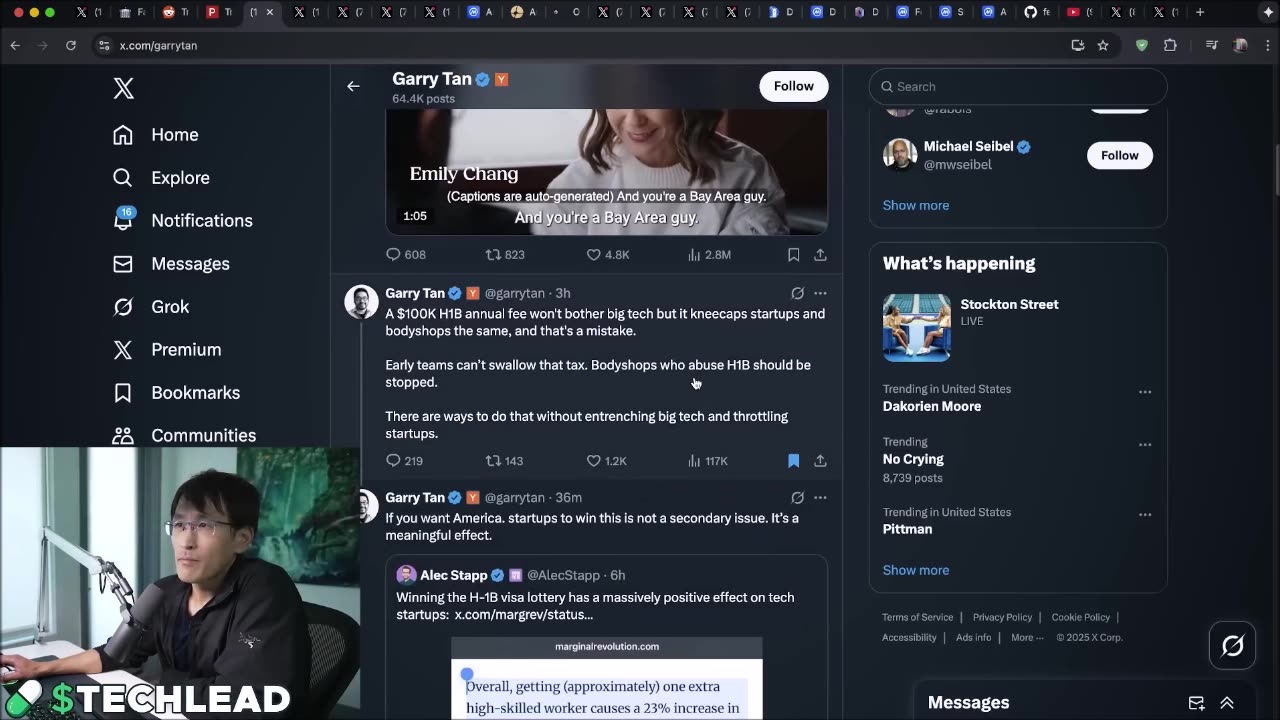Open the browser extensions puzzle icon
This screenshot has width=1280, height=720.
click(1170, 45)
